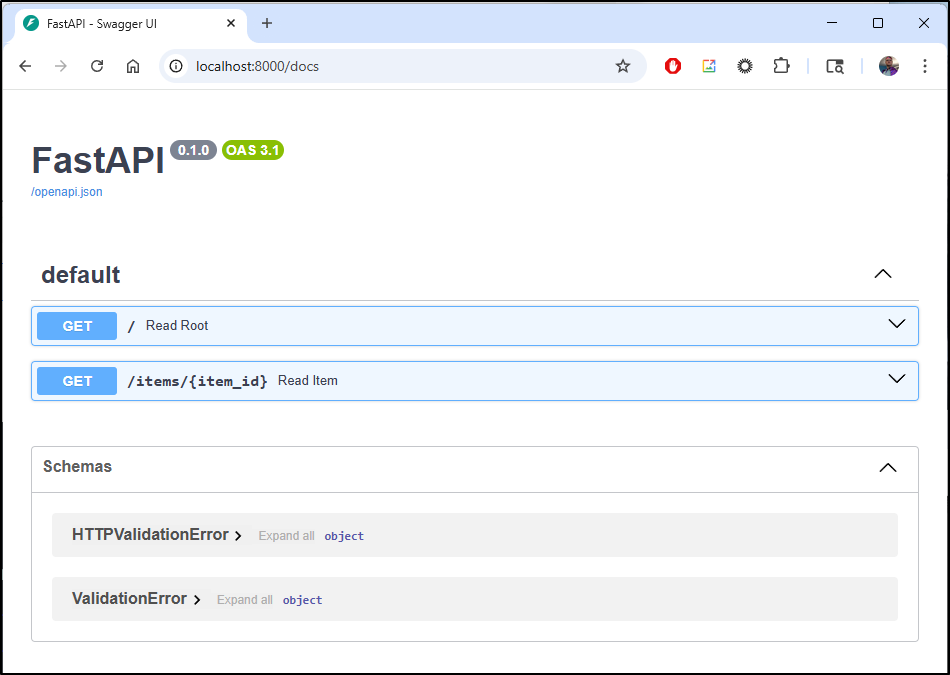
Task: Collapse the default endpoints section
Action: coord(882,273)
